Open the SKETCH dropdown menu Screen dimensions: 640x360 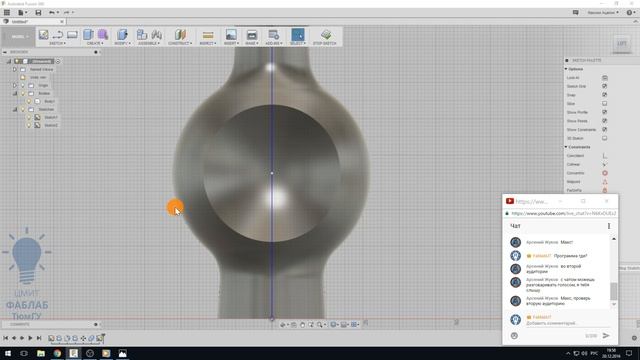[x=58, y=43]
